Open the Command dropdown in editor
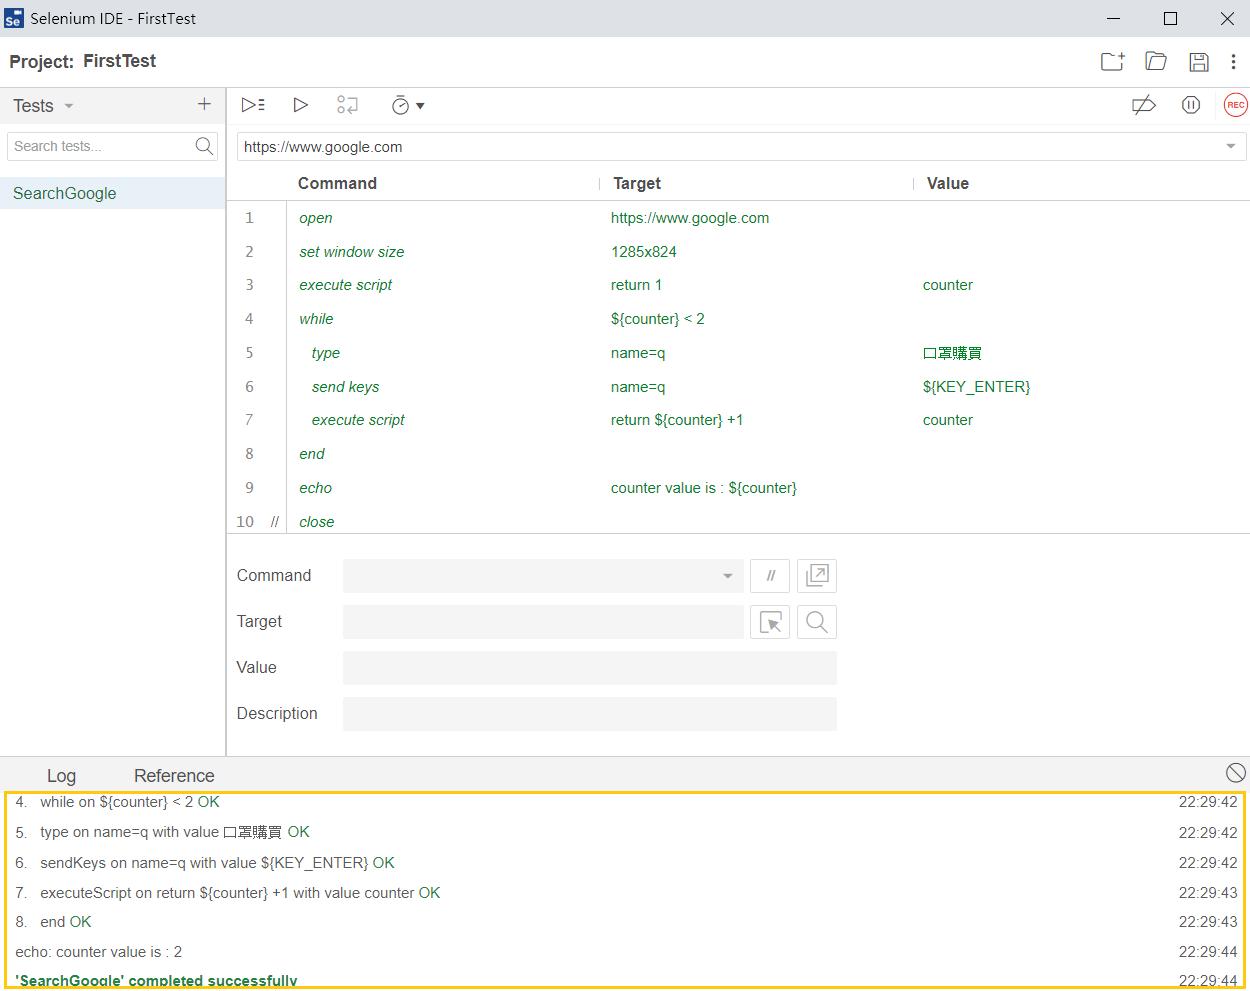Screen dimensions: 1250x991 coord(727,576)
